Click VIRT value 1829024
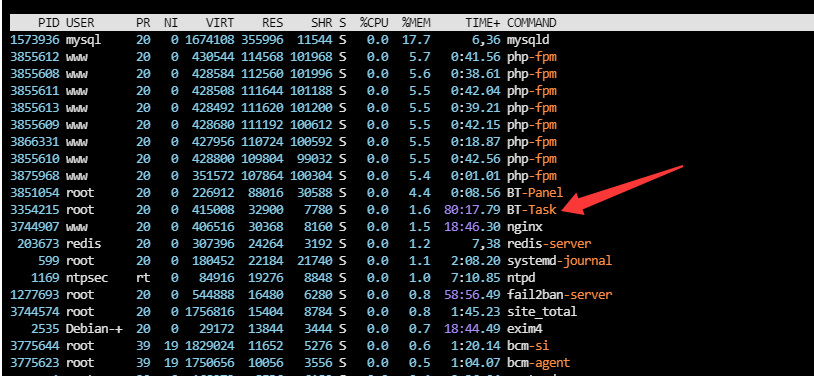 tap(209, 346)
